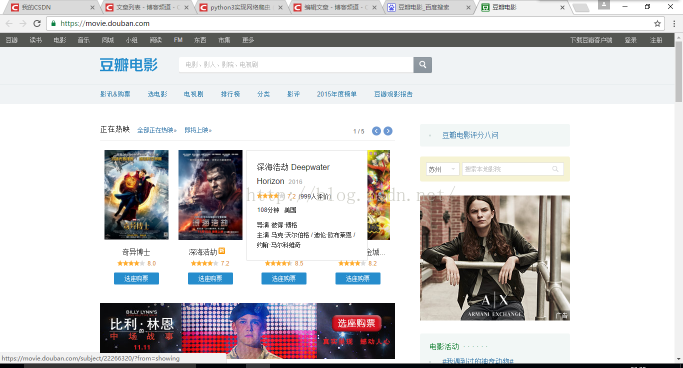
Task: Open the new tab button
Action: [x=581, y=7]
